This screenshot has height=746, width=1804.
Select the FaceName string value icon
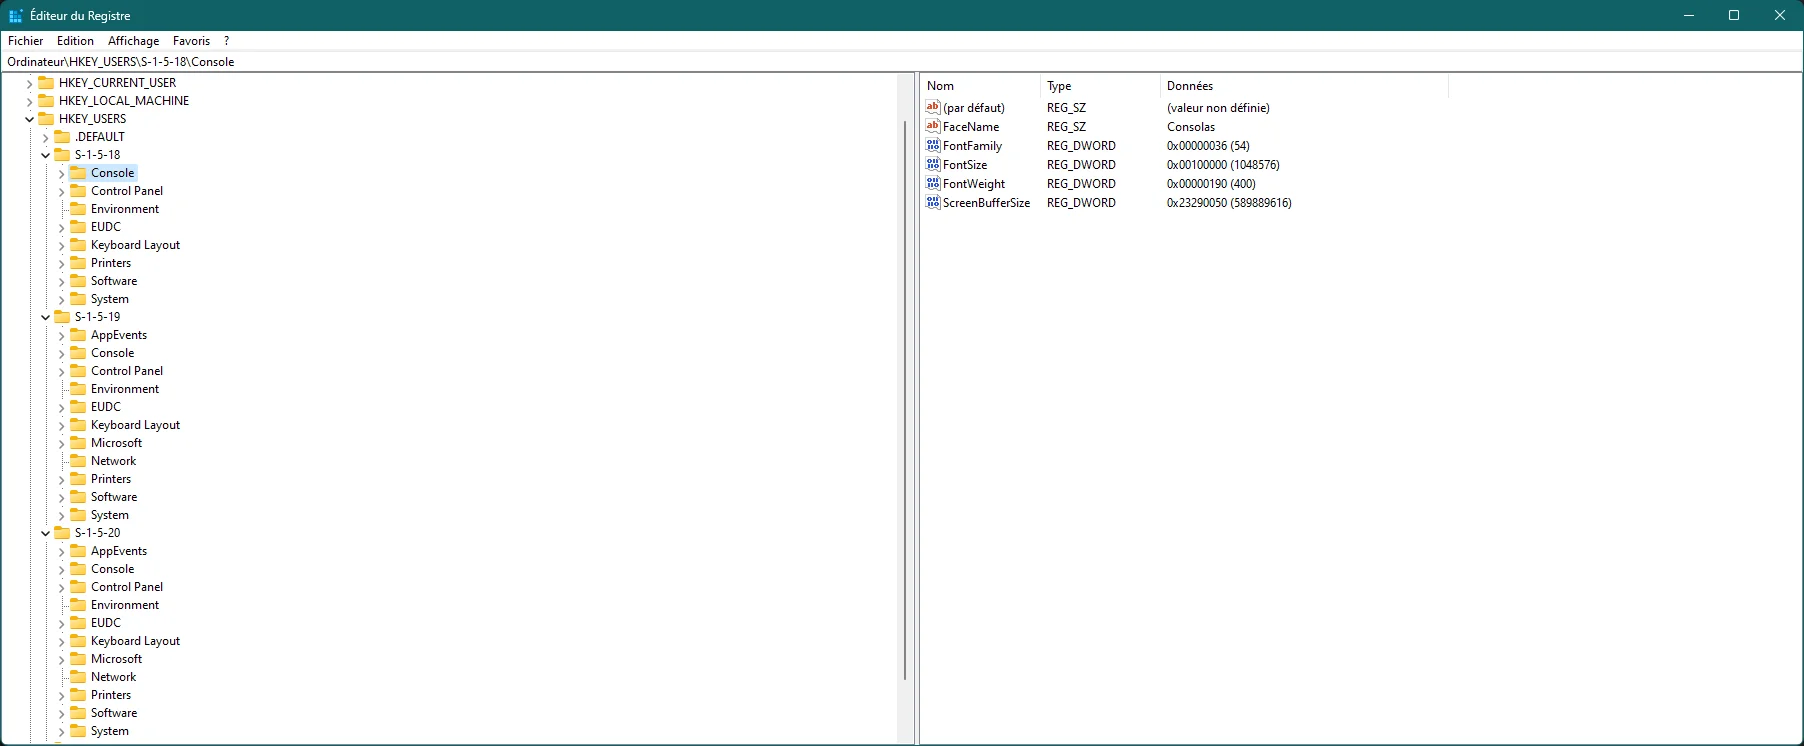click(x=933, y=126)
